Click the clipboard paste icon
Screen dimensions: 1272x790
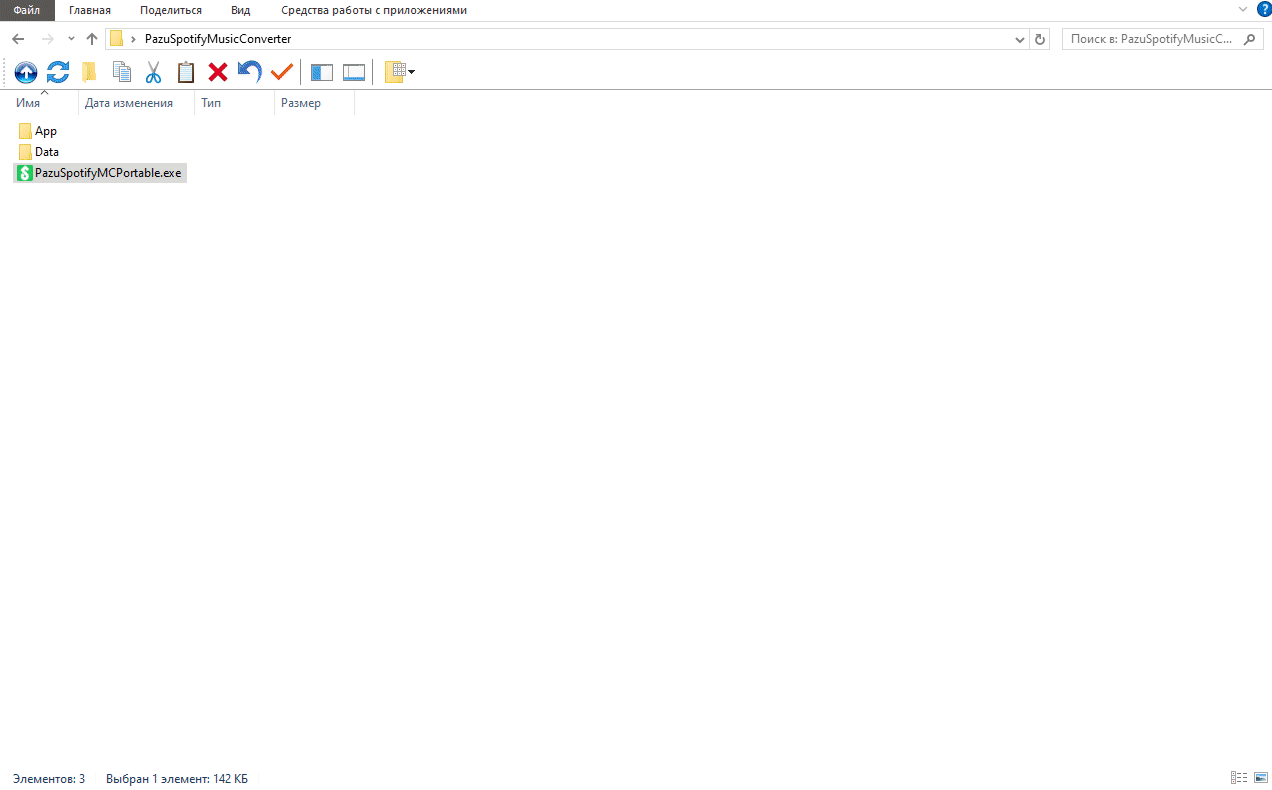point(185,72)
